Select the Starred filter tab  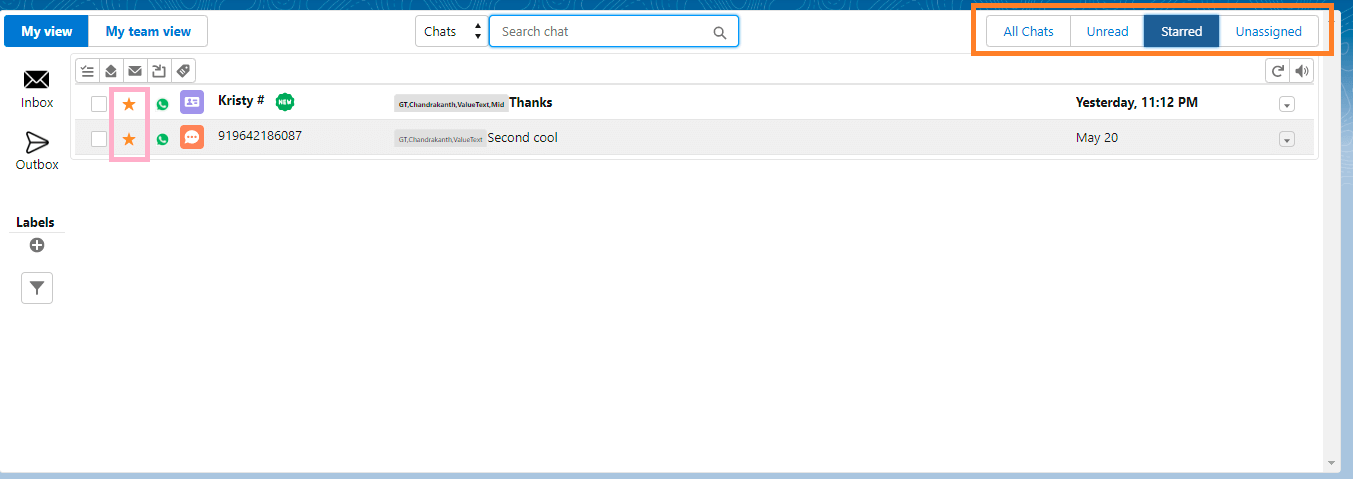(x=1182, y=31)
